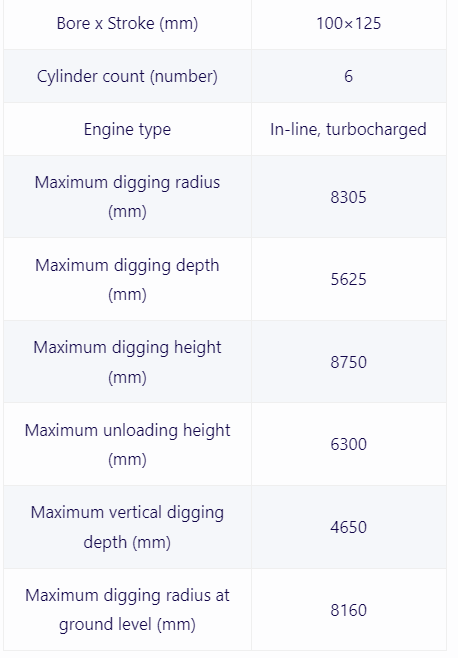458x658 pixels.
Task: Select the 6300 value cell
Action: click(x=348, y=444)
